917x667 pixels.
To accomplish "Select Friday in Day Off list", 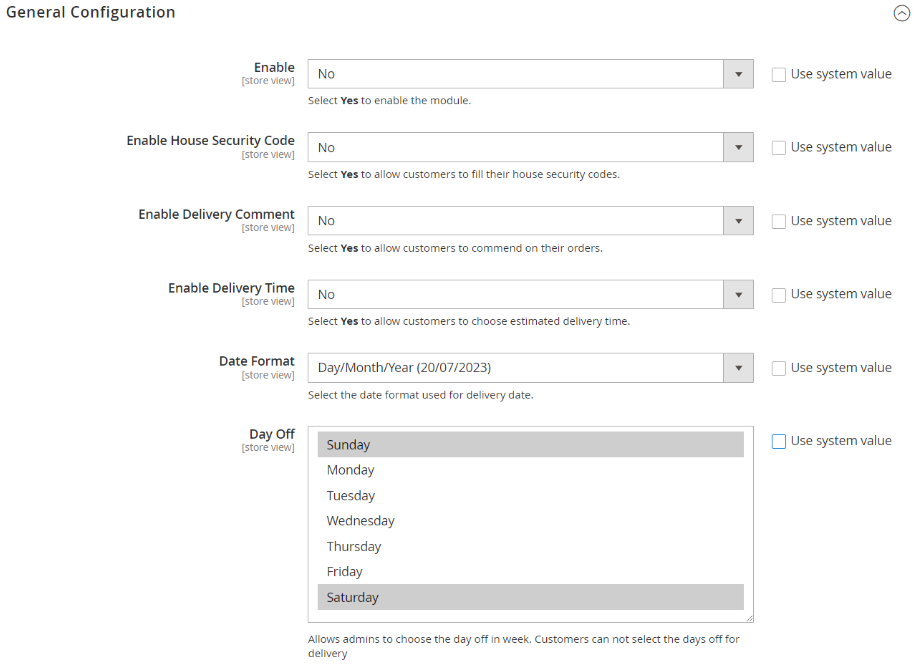I will 530,572.
